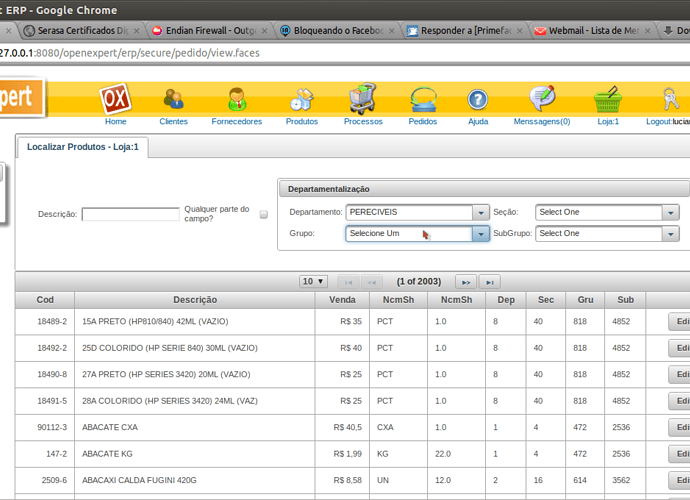
Task: Switch to Responder a [Primefaces browser tab
Action: 466,31
